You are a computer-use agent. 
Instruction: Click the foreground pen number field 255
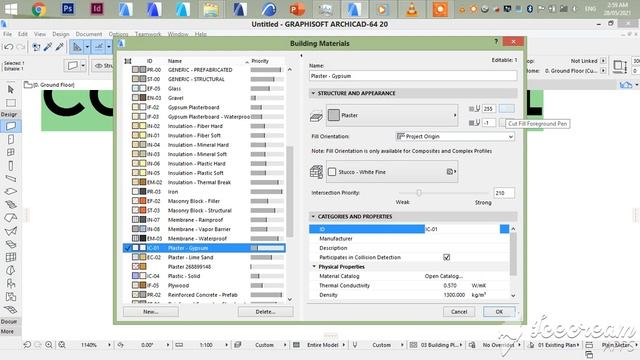coord(489,109)
